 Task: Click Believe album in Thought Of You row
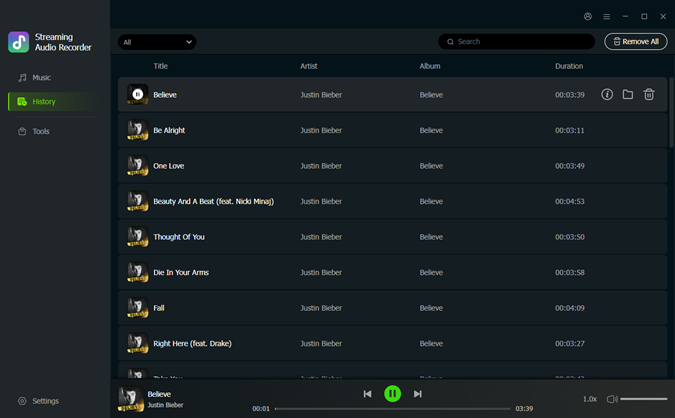pos(431,237)
